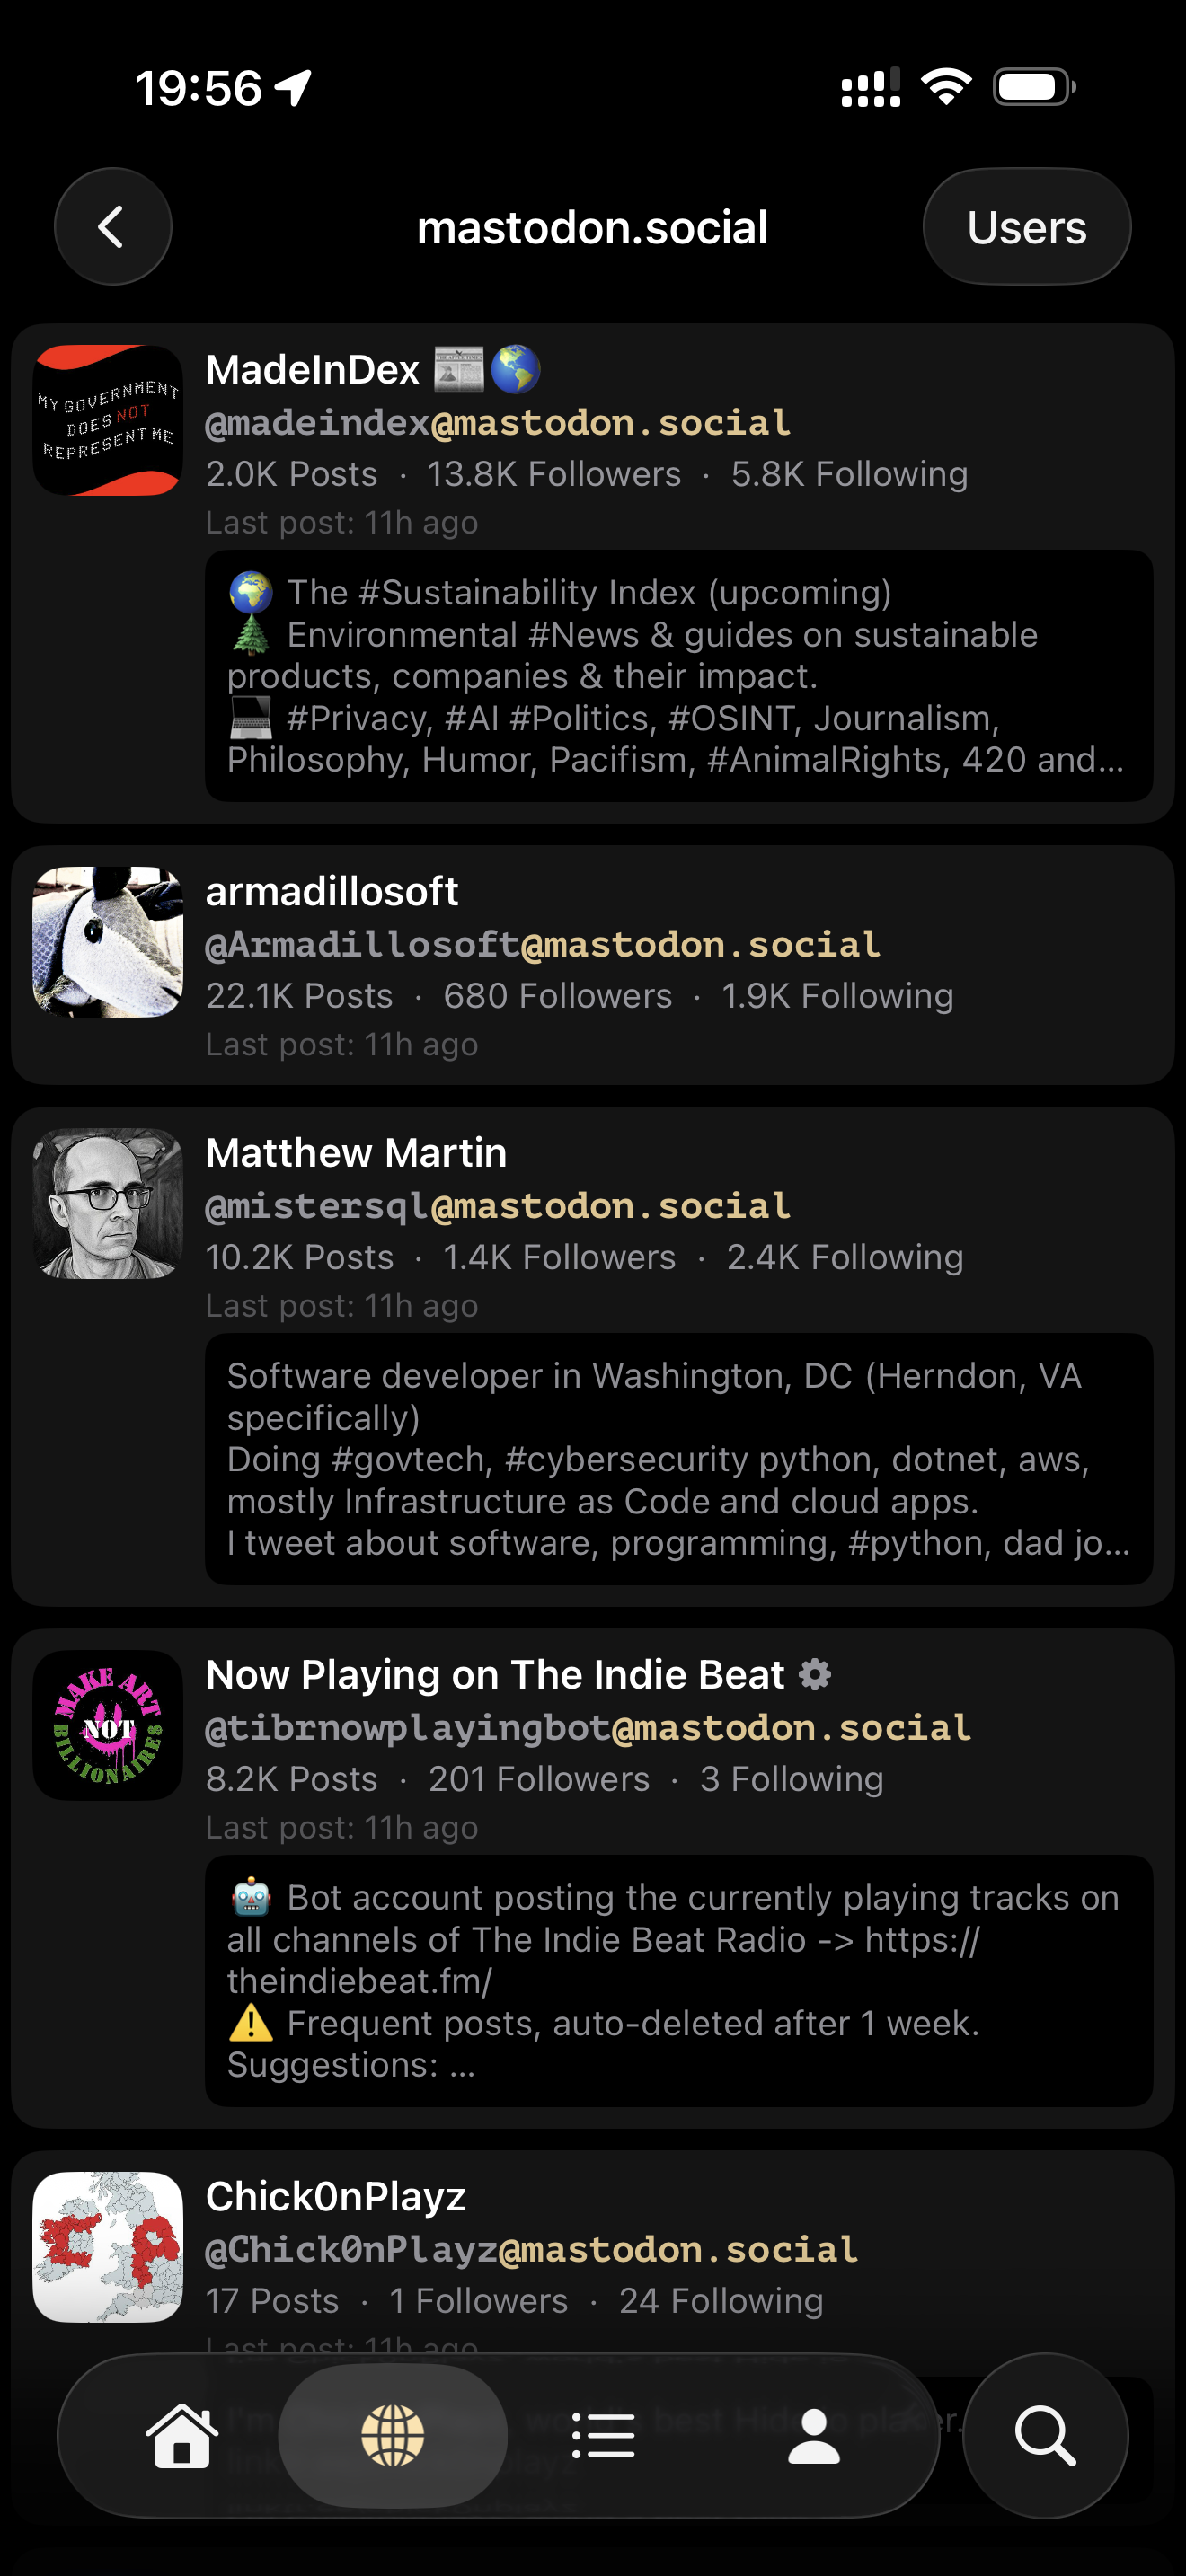Tap the Indie Beat bot avatar
The width and height of the screenshot is (1186, 2576).
pyautogui.click(x=107, y=1725)
